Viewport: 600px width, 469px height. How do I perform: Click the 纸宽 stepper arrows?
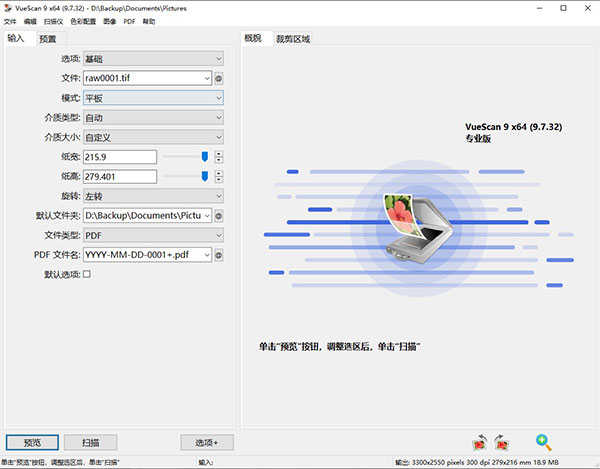click(219, 157)
